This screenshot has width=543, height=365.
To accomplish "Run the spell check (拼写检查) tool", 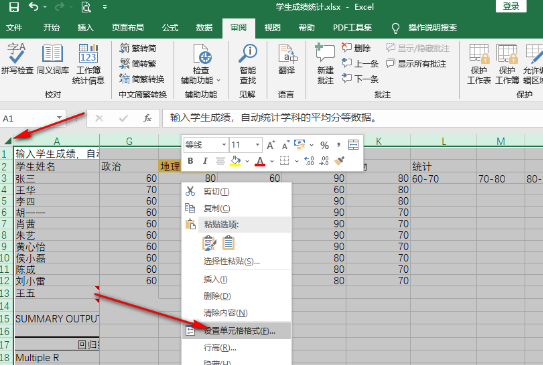I will (17, 59).
